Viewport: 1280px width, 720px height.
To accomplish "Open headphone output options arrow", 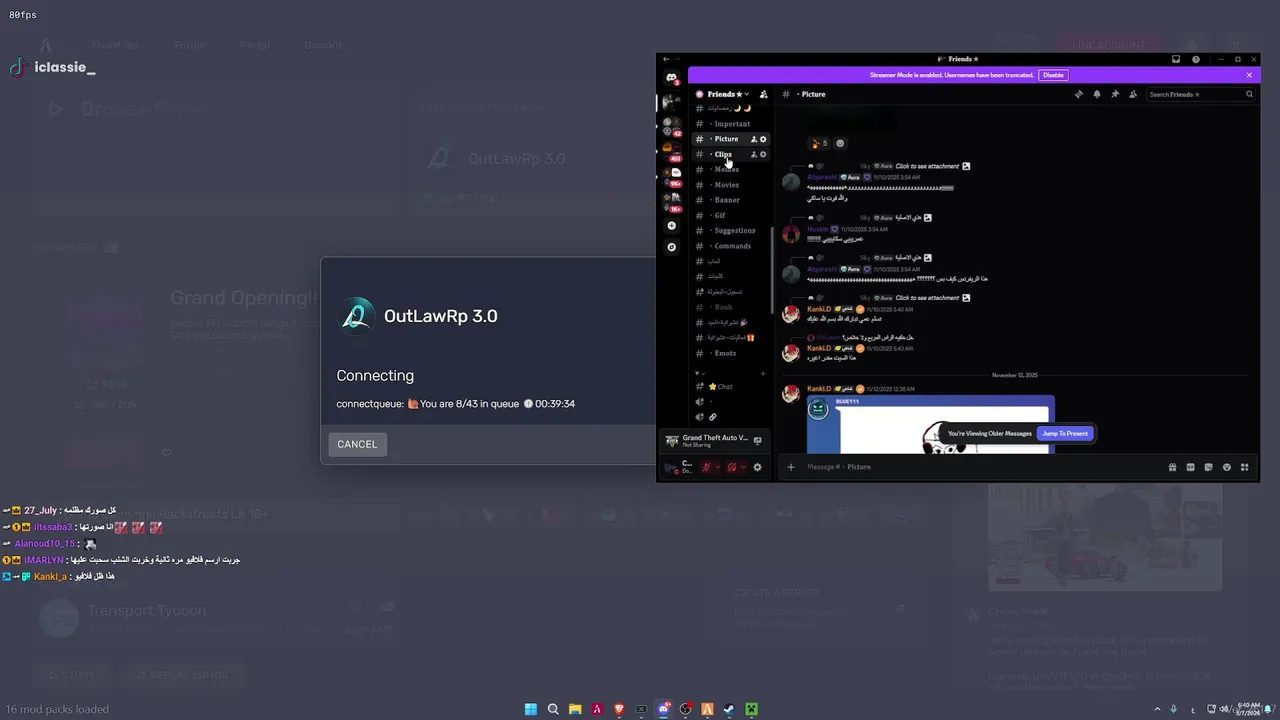I will 743,467.
